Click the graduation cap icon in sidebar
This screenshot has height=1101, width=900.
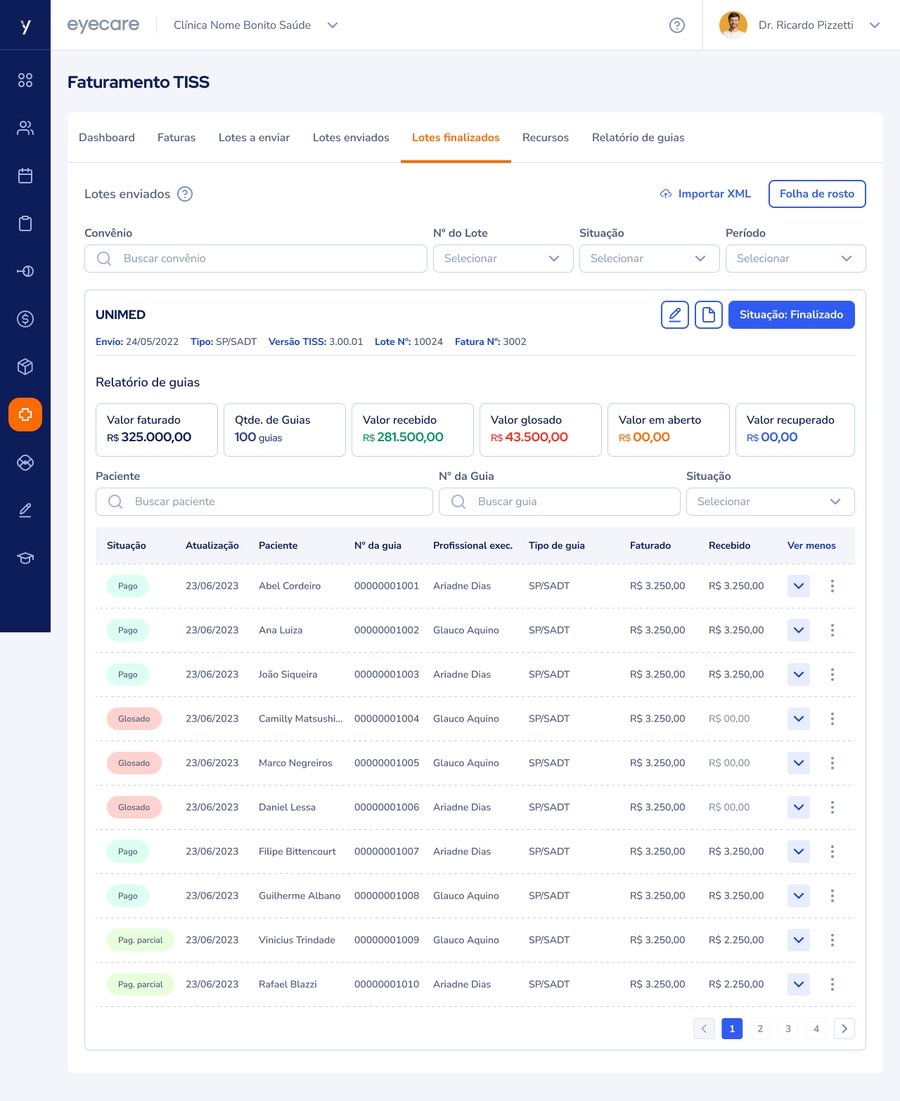click(x=25, y=558)
